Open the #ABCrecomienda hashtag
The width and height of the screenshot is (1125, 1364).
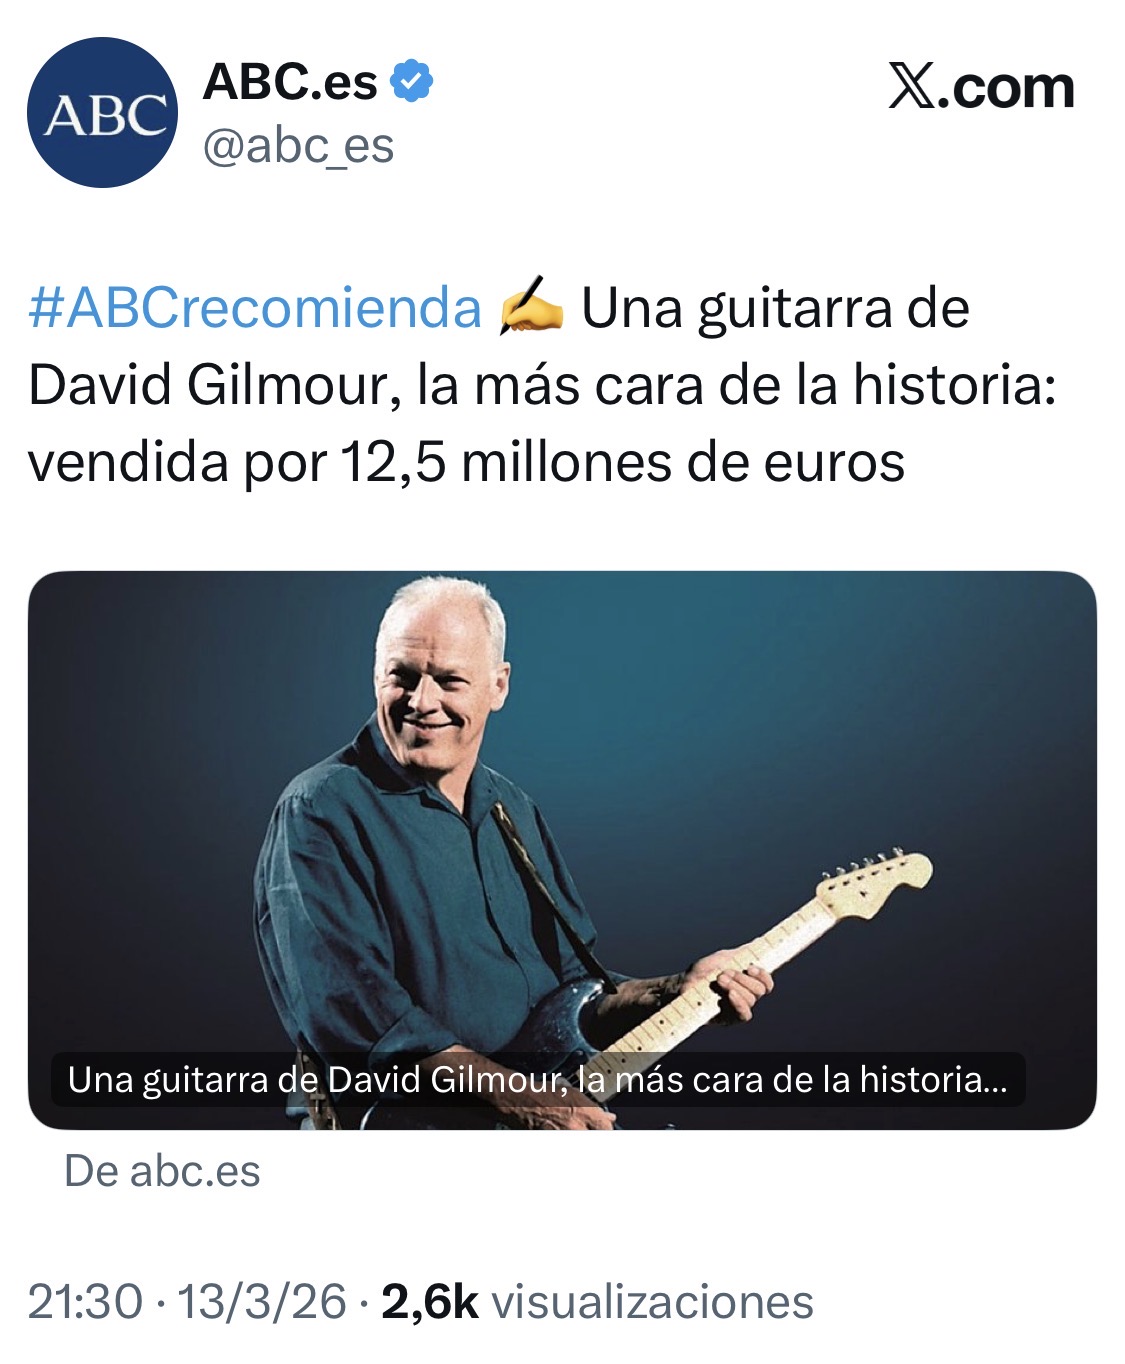[x=255, y=308]
